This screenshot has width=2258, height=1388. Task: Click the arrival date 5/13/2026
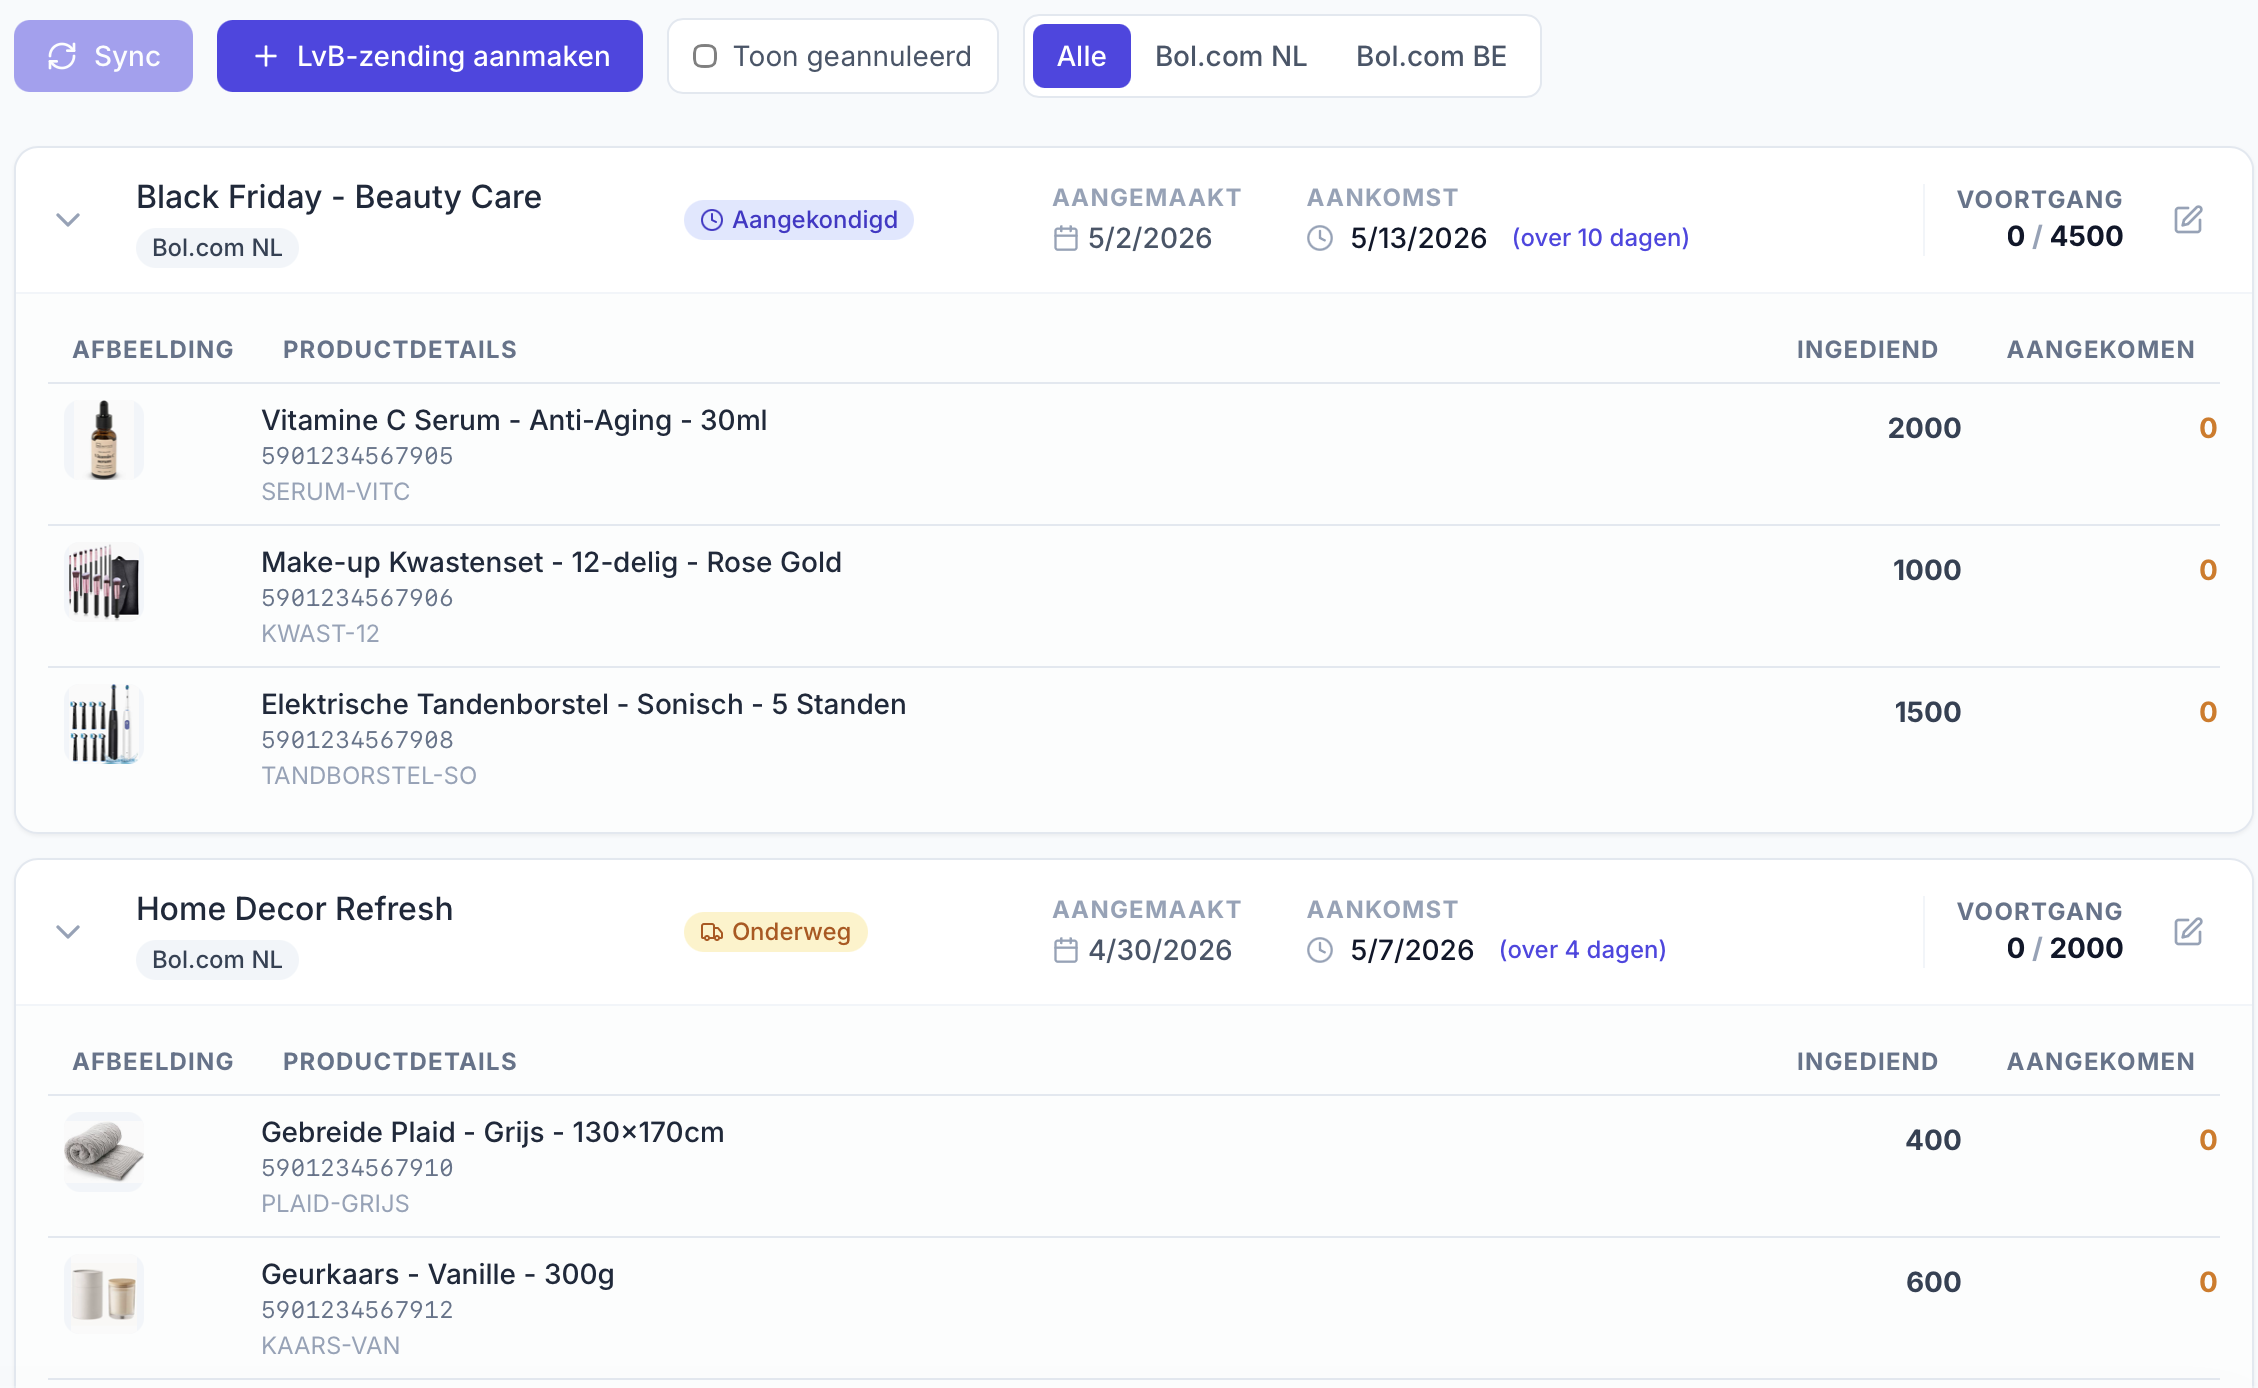(x=1418, y=238)
